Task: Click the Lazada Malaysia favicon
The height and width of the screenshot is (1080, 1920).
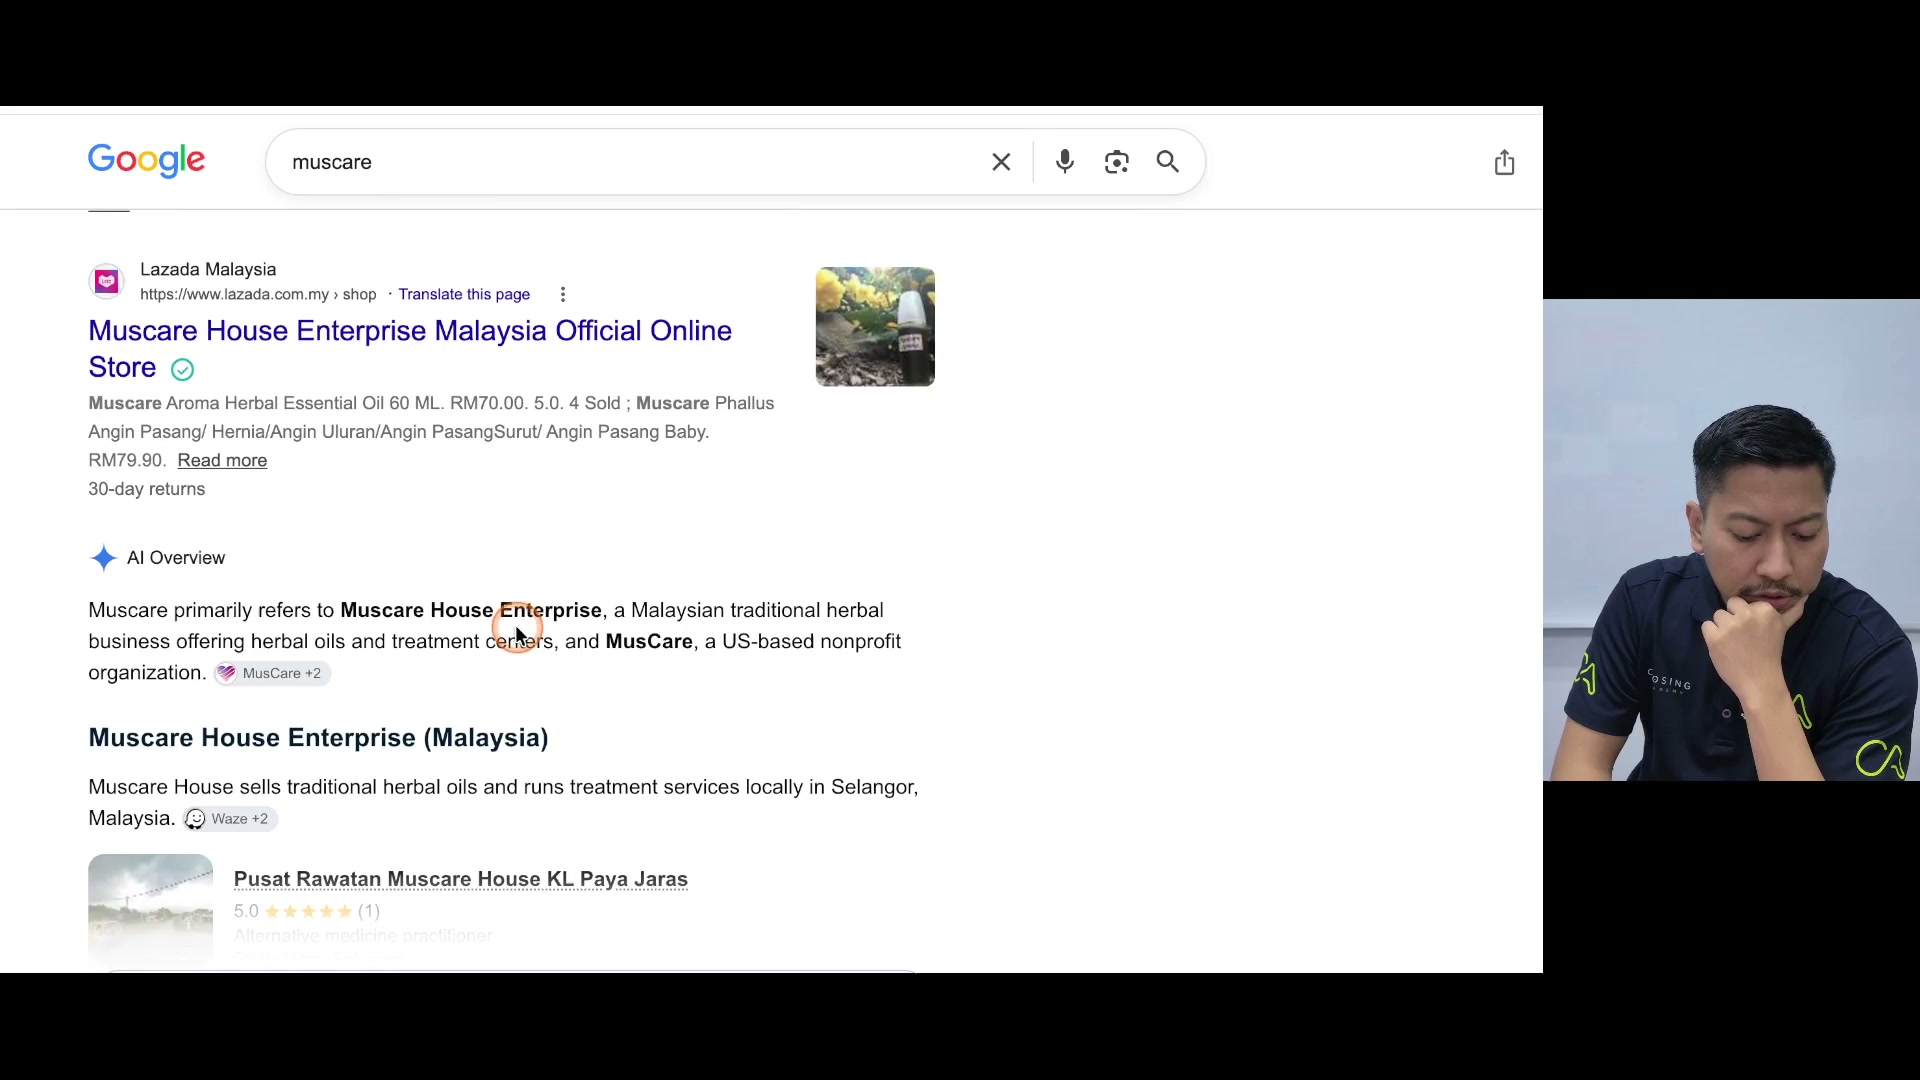Action: pyautogui.click(x=106, y=282)
